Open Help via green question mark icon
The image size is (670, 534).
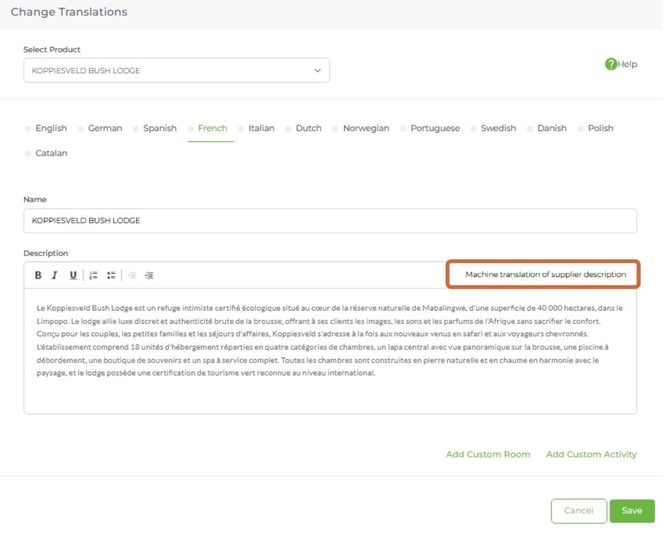pyautogui.click(x=611, y=64)
